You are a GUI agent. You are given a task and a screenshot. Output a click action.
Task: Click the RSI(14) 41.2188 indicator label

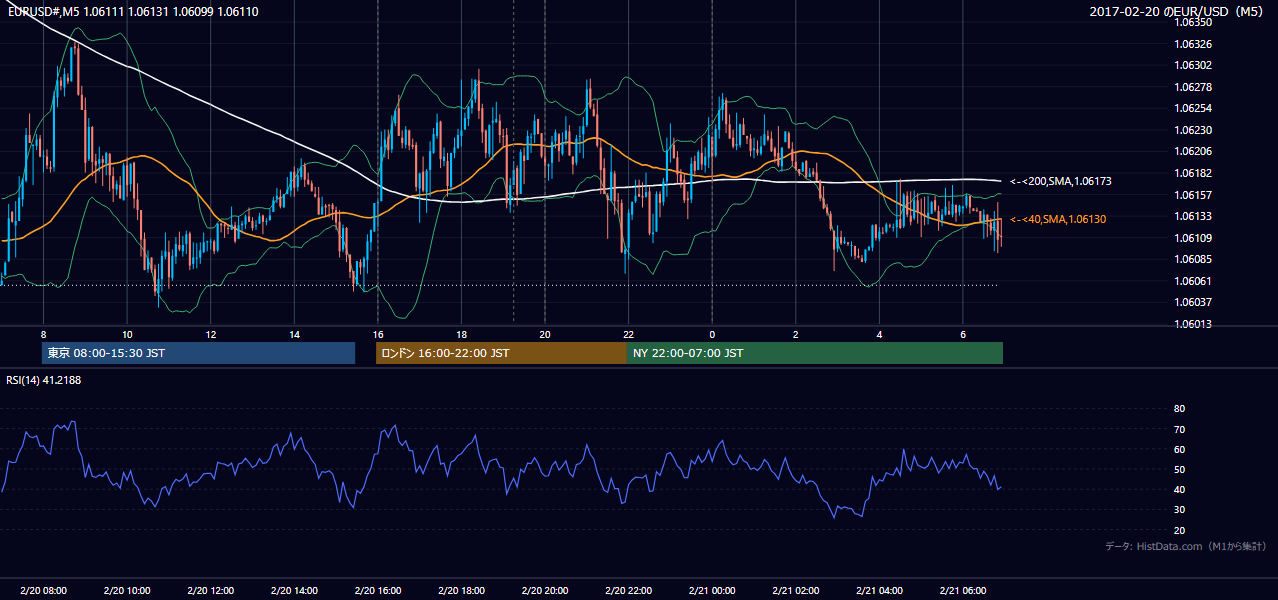coord(43,380)
